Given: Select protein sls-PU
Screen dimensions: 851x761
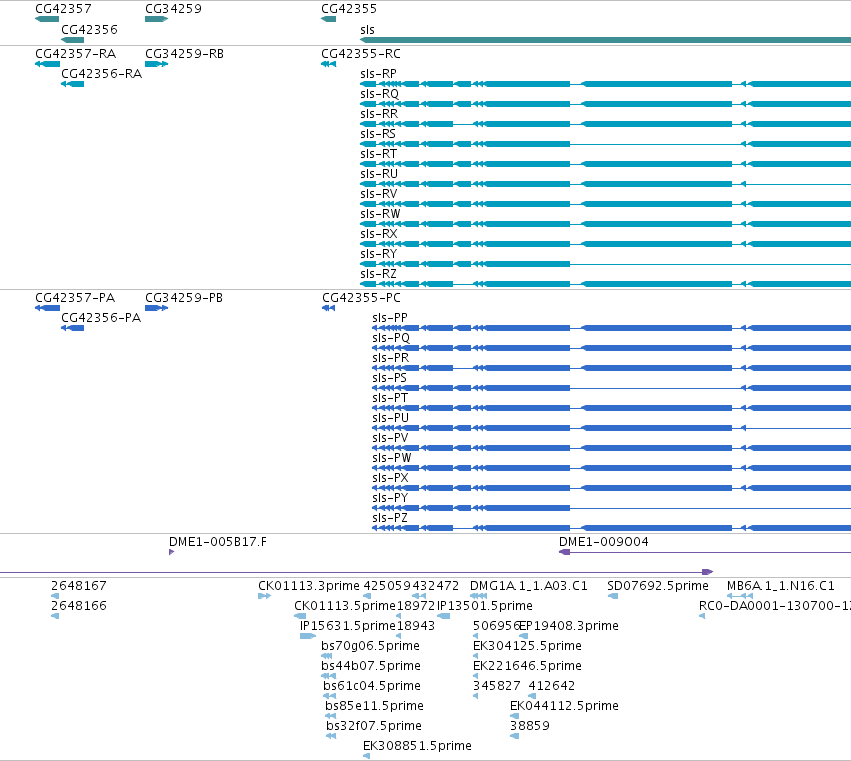Looking at the screenshot, I should tap(390, 418).
